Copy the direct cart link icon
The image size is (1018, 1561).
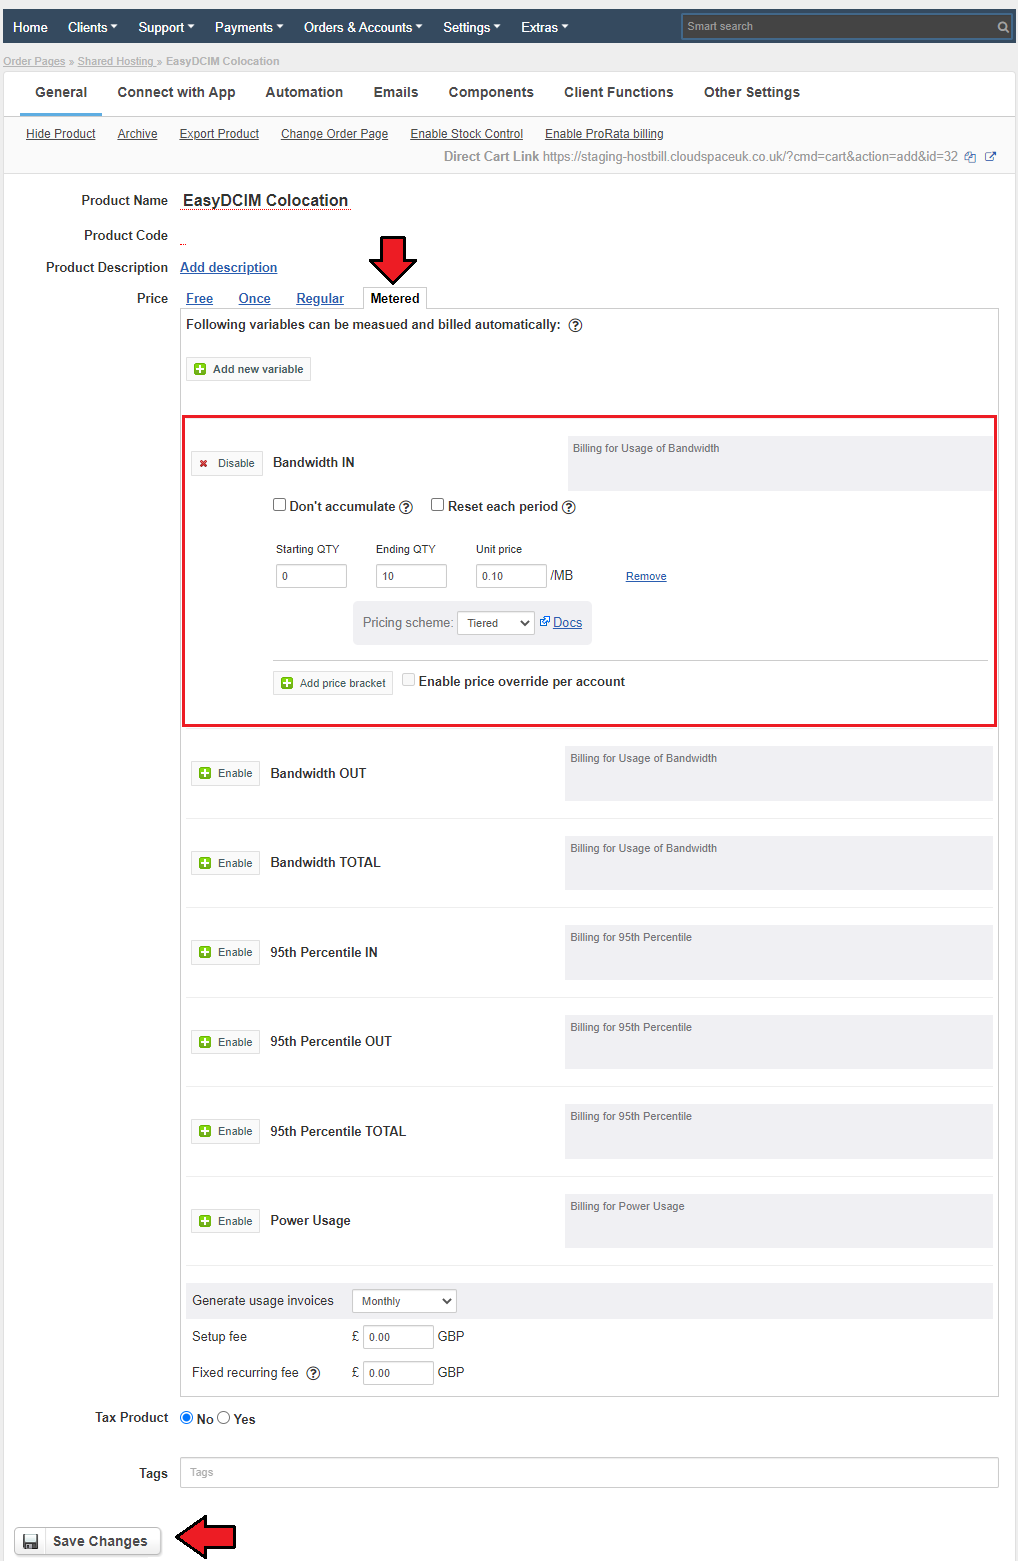970,157
